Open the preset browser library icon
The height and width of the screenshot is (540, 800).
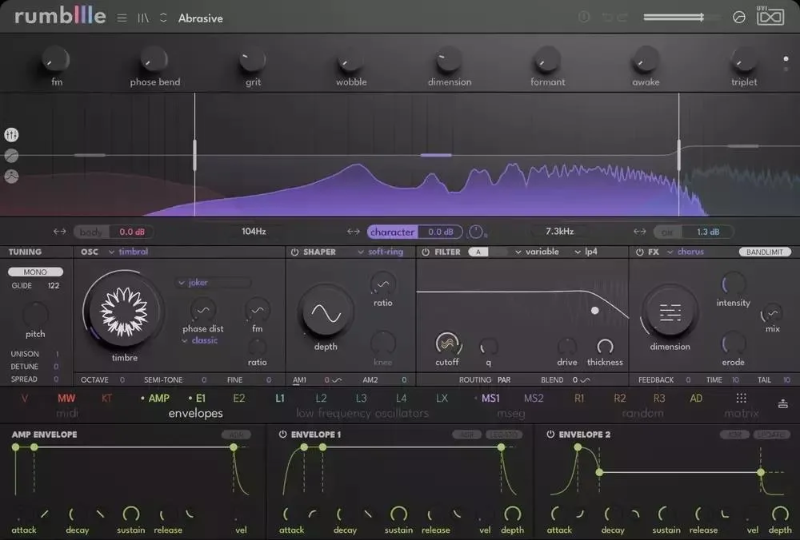[143, 18]
